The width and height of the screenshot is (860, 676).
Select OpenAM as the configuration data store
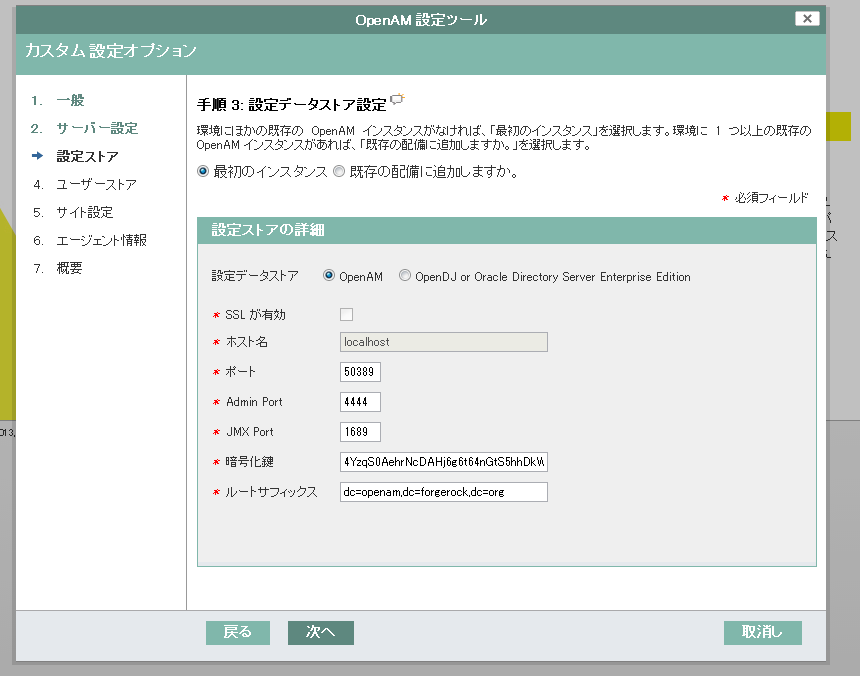click(328, 277)
